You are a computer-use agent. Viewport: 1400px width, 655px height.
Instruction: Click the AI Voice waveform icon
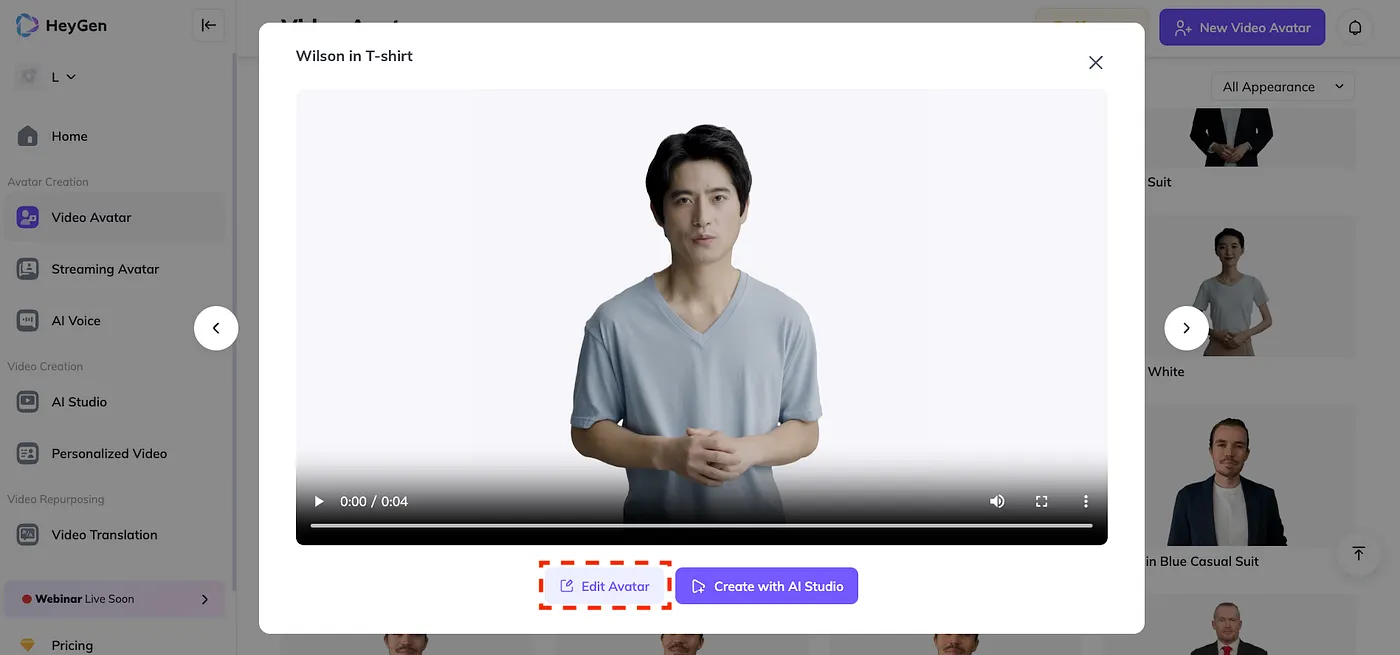click(28, 321)
